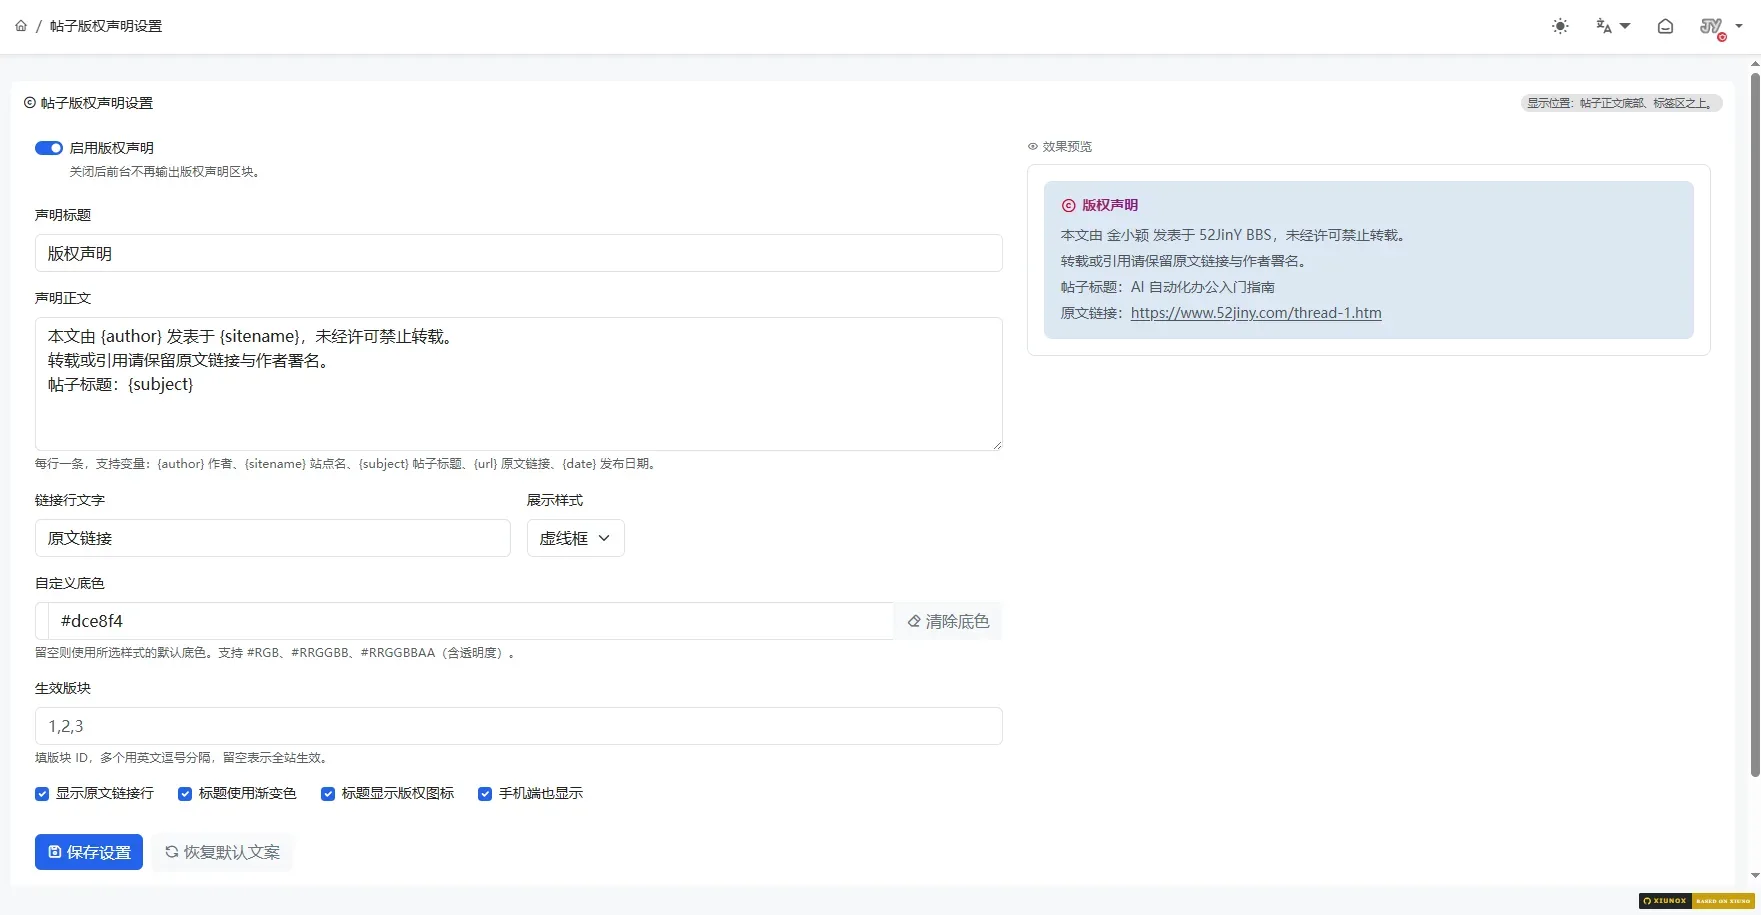Screen dimensions: 1761x915
Task: Uncheck 标题显示版权图标 checkbox
Action: tap(328, 794)
